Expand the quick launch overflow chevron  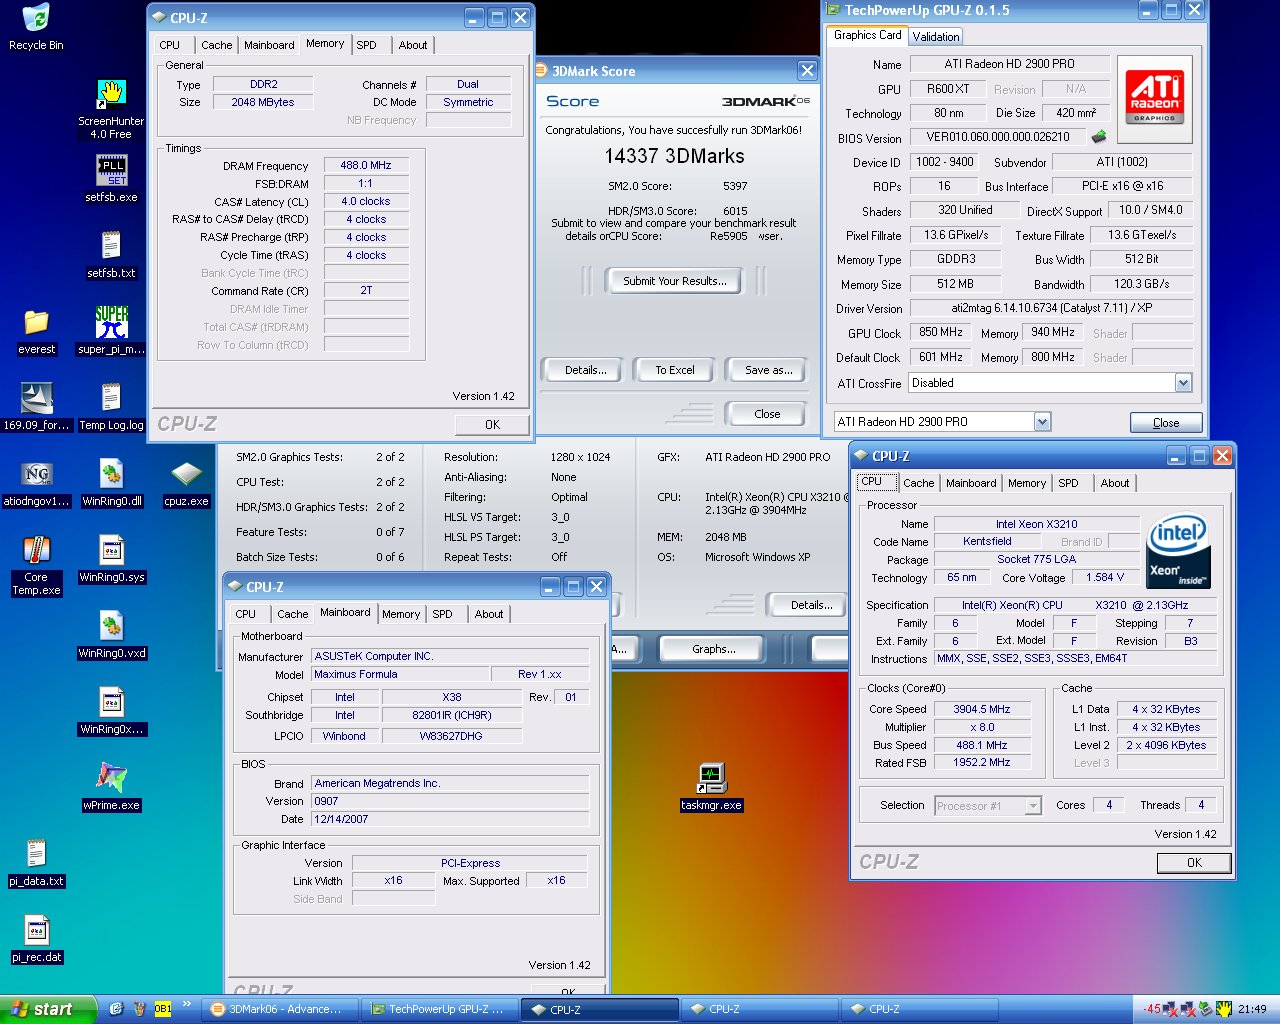coord(186,1005)
